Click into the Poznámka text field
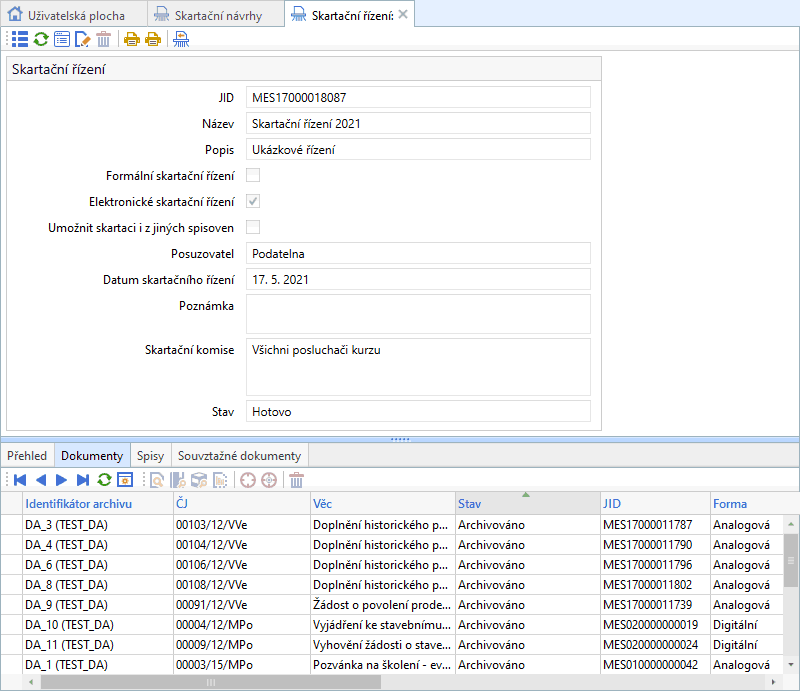 tap(418, 313)
